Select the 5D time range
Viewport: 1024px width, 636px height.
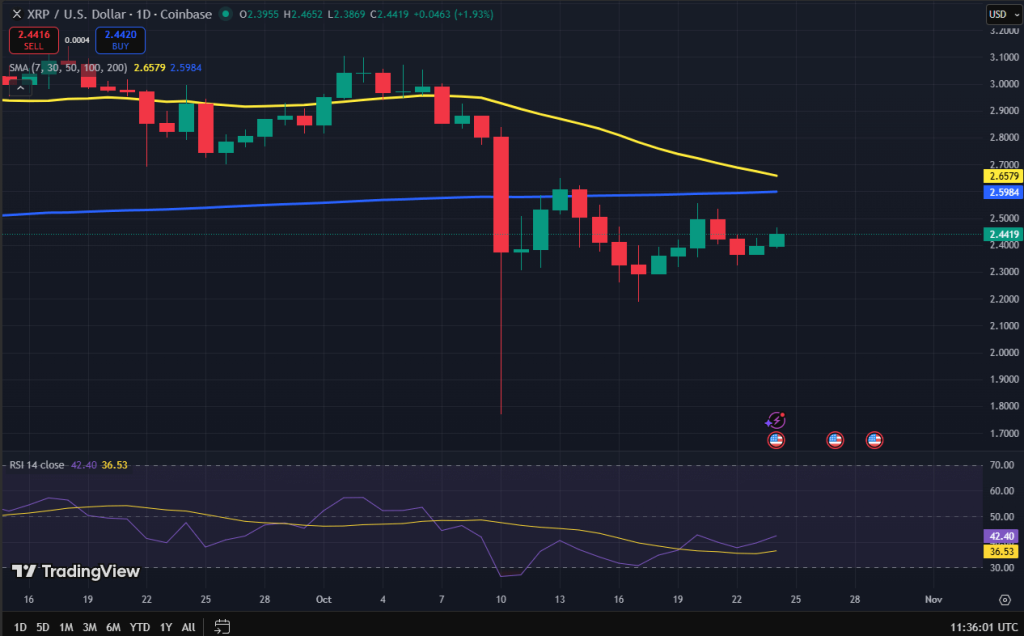click(42, 627)
